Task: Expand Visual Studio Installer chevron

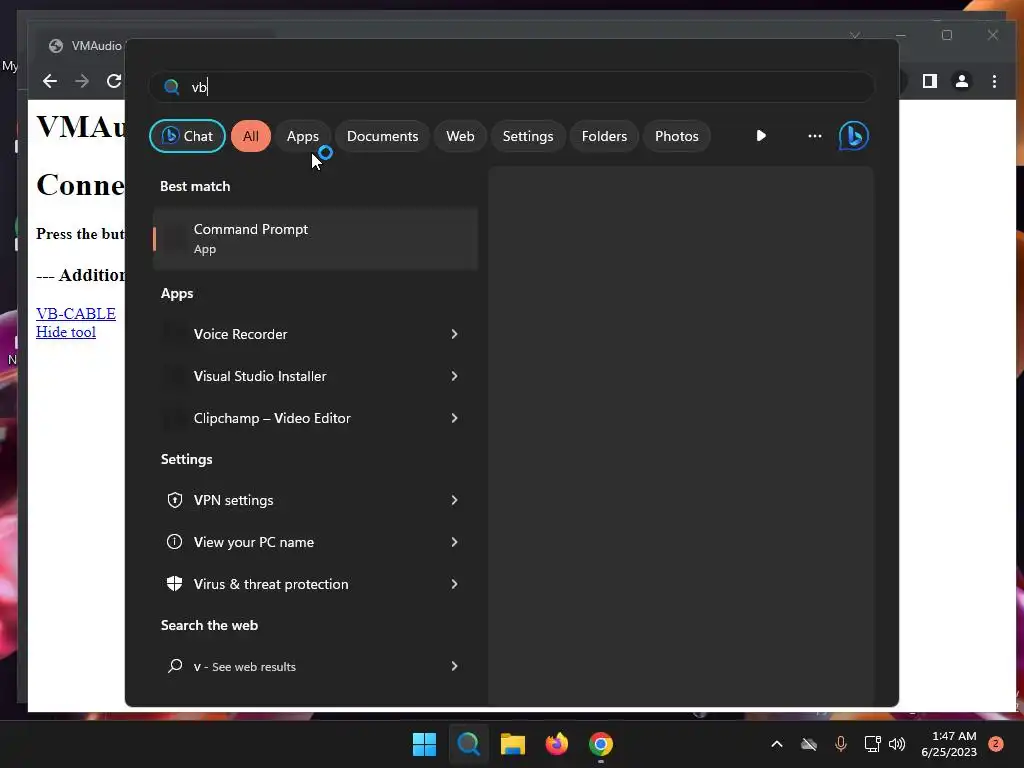Action: [455, 376]
